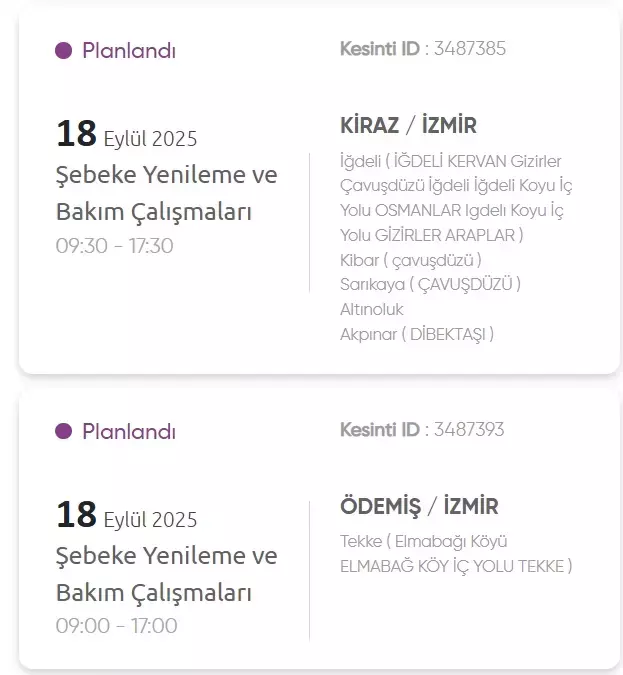Click the 09:30 - 17:30 time range
The width and height of the screenshot is (623, 675).
(x=115, y=246)
